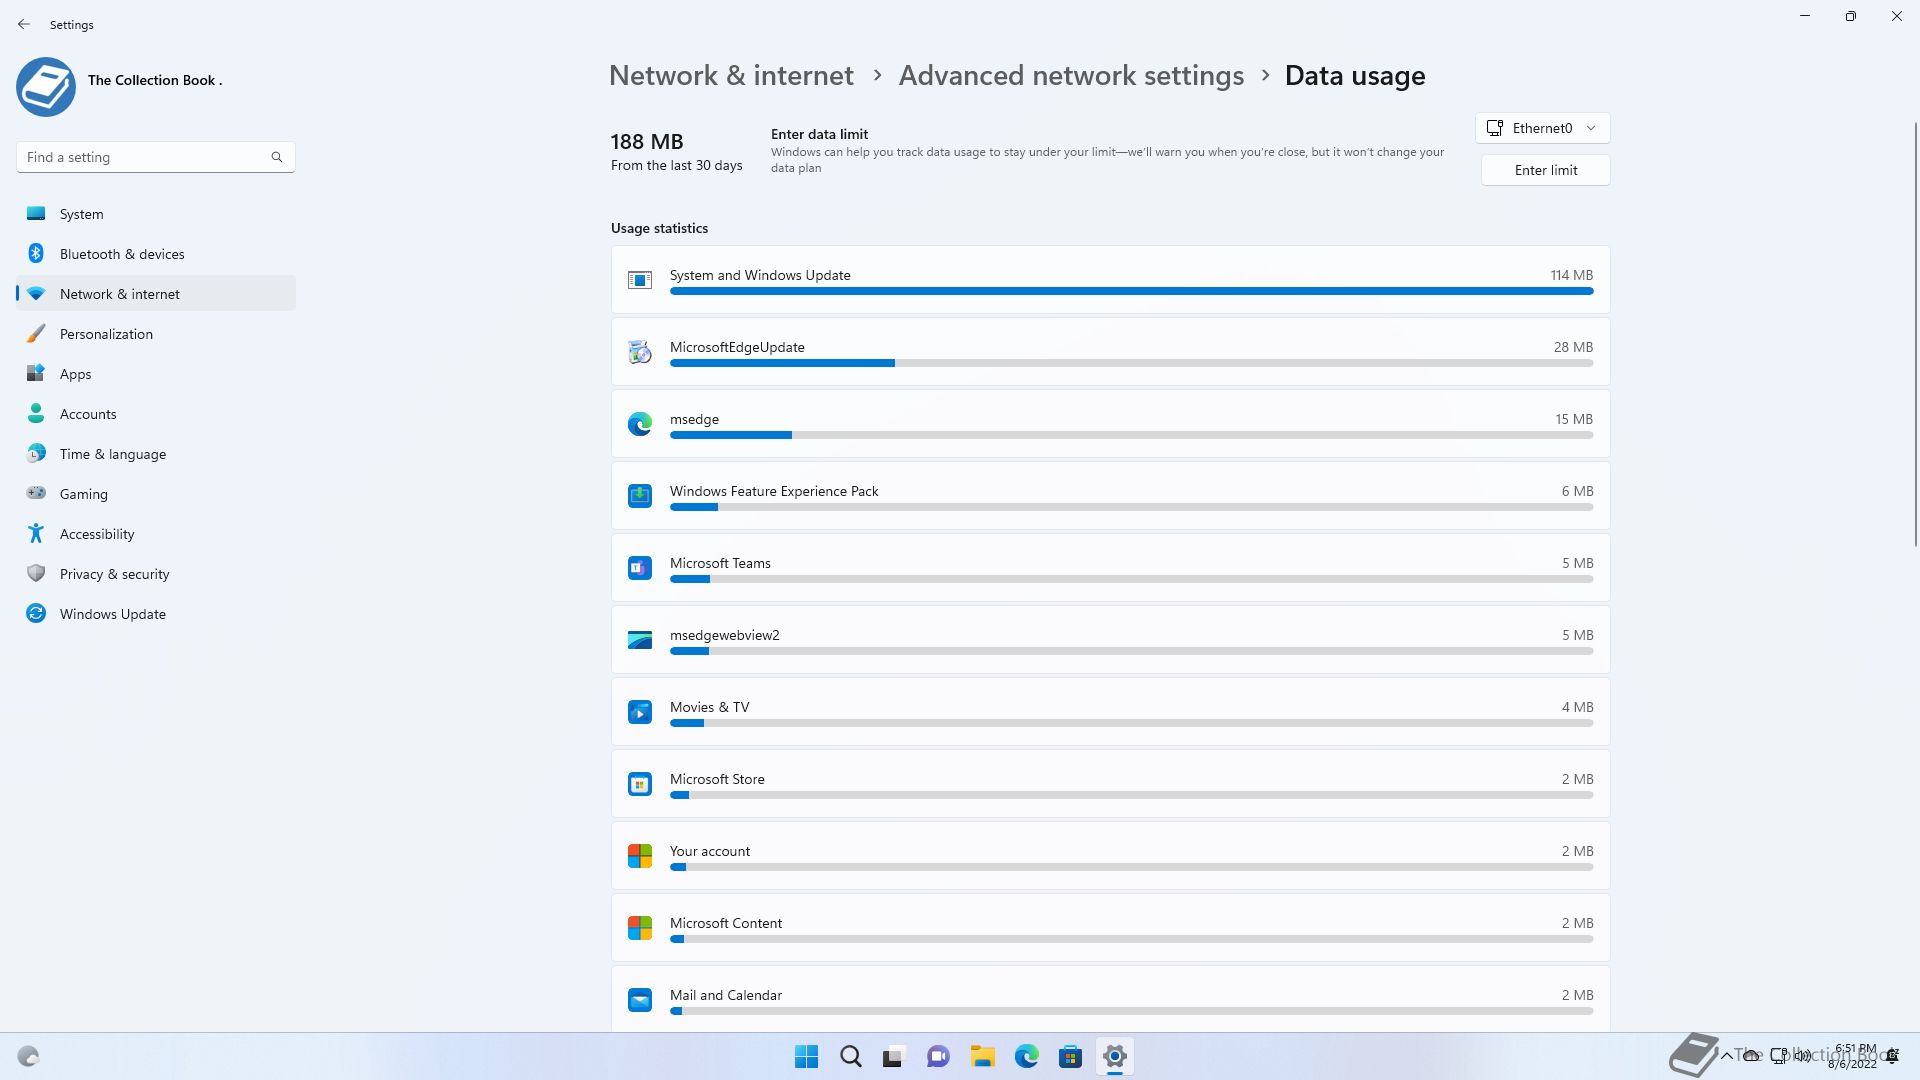Click the Your account app icon
This screenshot has width=1920, height=1080.
640,856
